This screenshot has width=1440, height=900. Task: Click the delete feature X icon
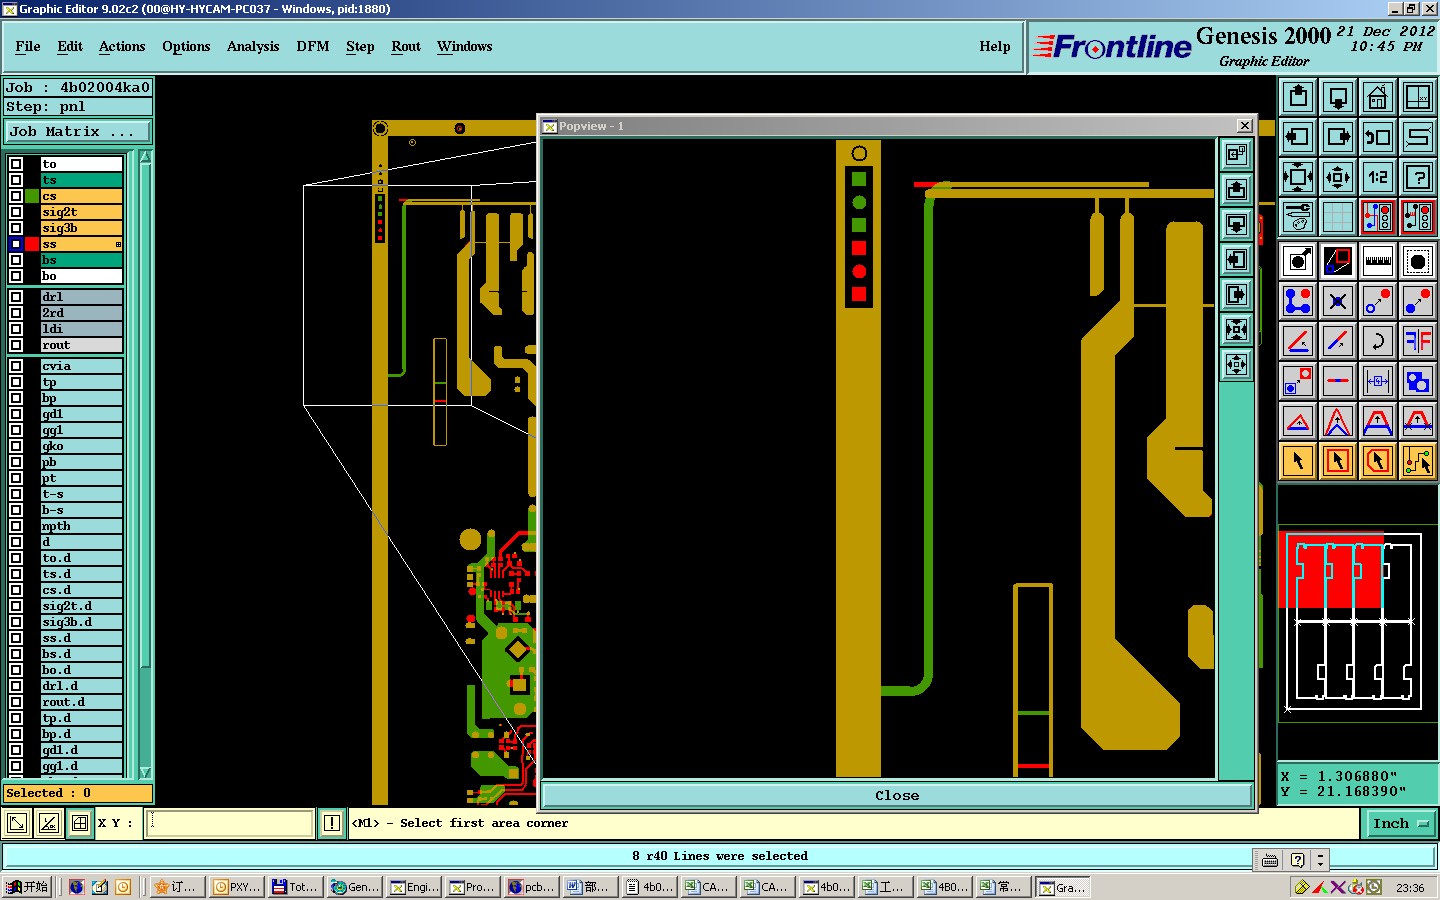point(1338,301)
